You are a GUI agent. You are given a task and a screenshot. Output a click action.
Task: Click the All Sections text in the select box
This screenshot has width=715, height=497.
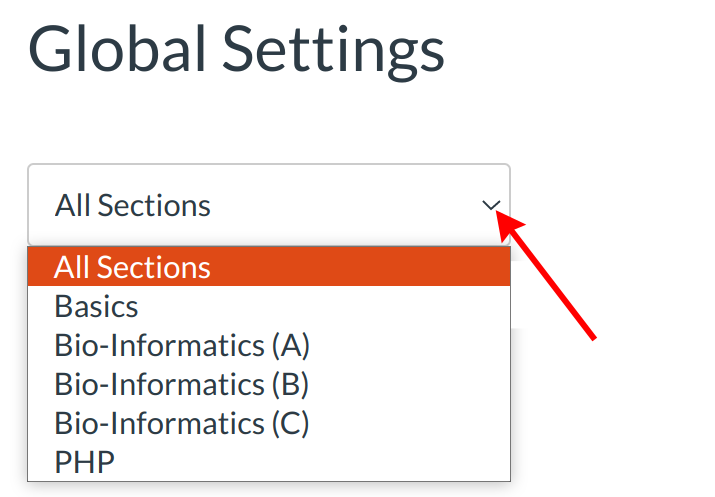pos(133,206)
